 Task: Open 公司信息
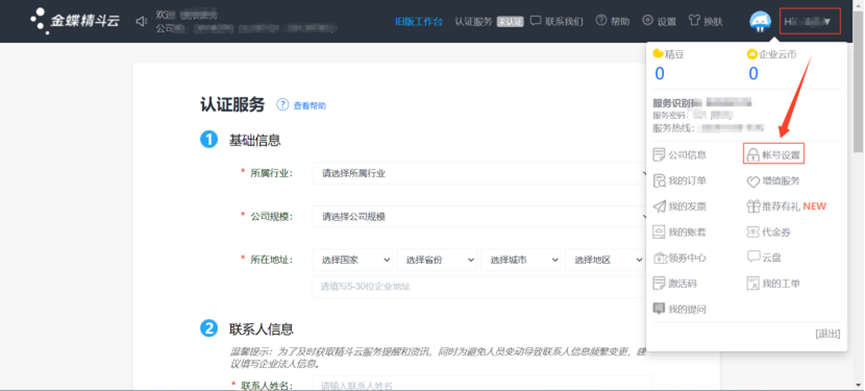click(x=687, y=155)
